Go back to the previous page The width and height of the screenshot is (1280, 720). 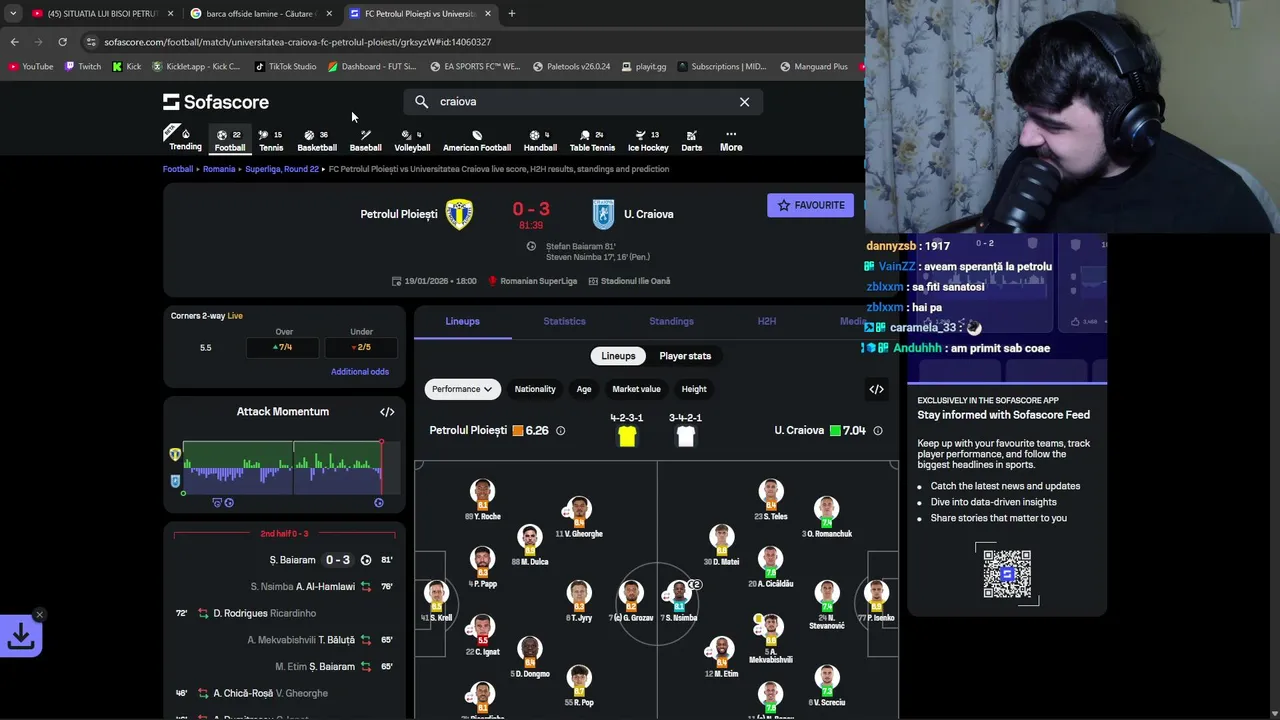click(14, 42)
